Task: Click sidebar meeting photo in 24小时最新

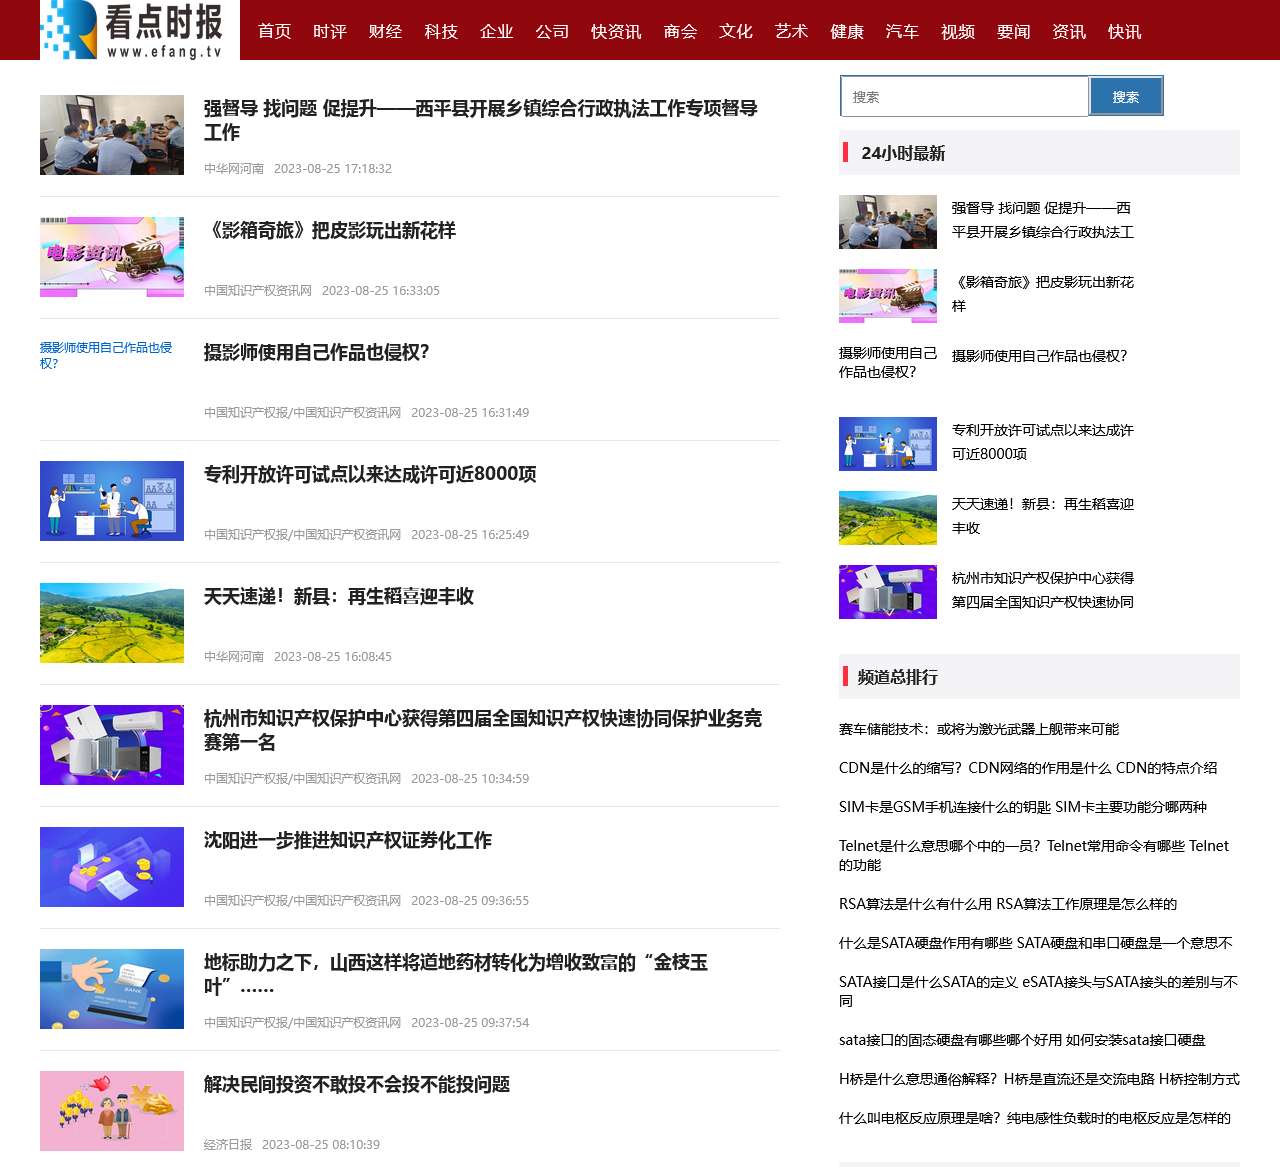Action: 888,222
